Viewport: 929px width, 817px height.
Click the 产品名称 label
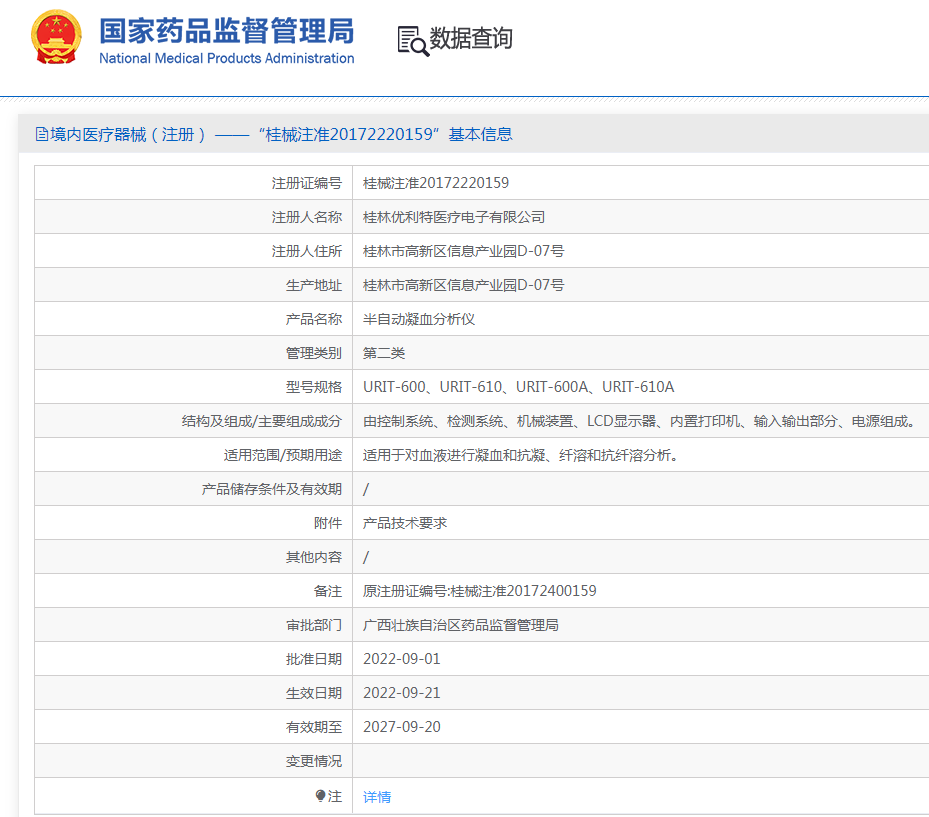pyautogui.click(x=313, y=319)
